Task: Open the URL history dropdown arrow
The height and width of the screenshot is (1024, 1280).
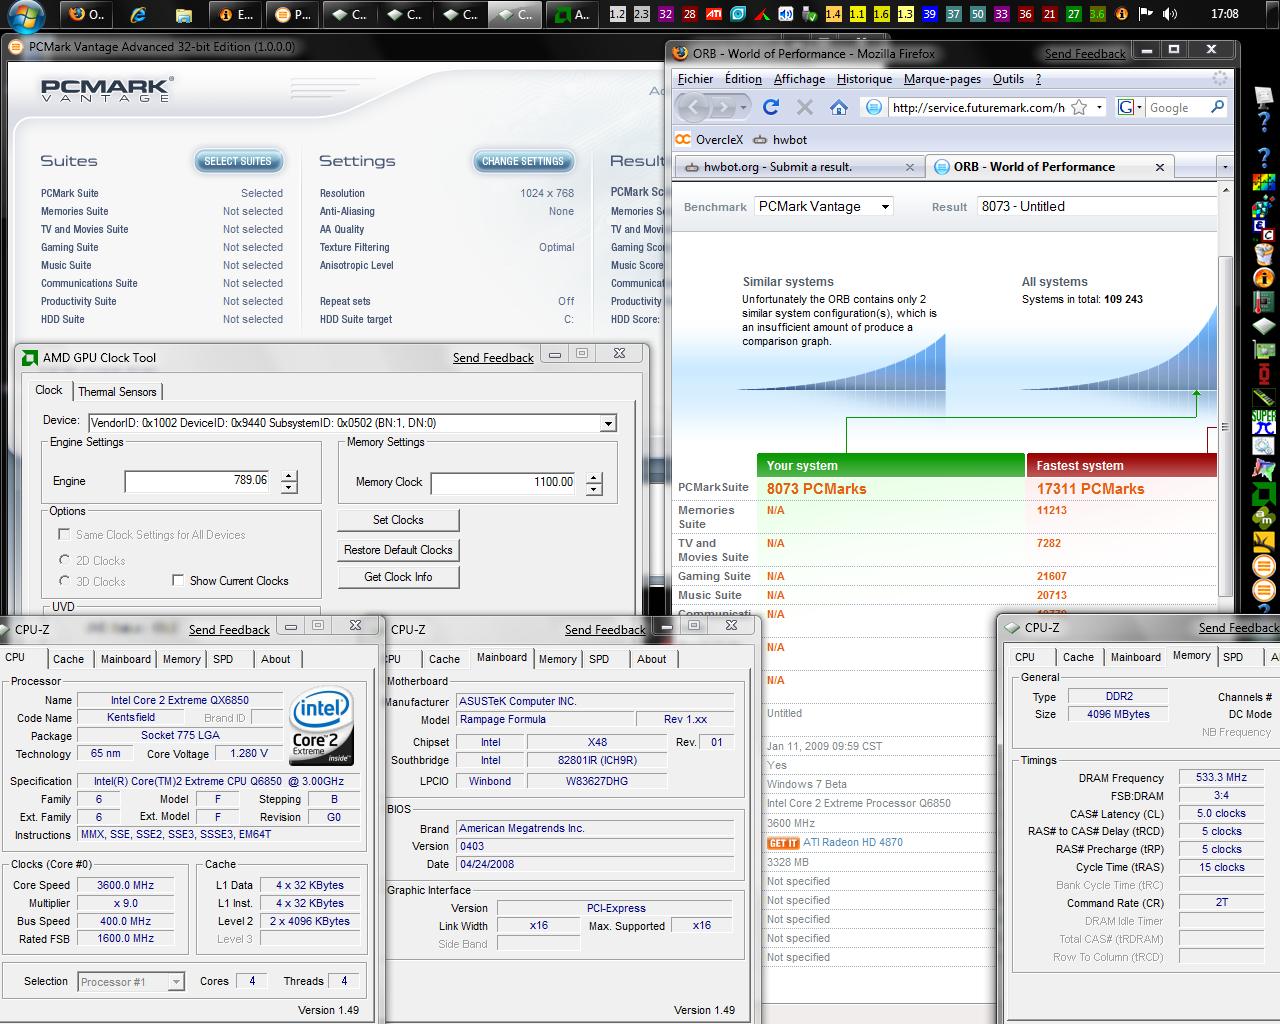Action: coord(1099,107)
